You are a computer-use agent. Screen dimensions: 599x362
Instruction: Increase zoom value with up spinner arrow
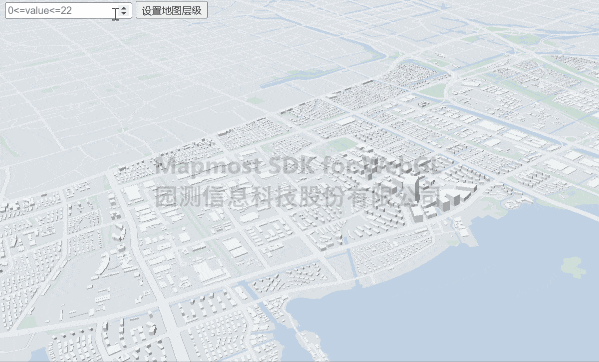[x=124, y=8]
